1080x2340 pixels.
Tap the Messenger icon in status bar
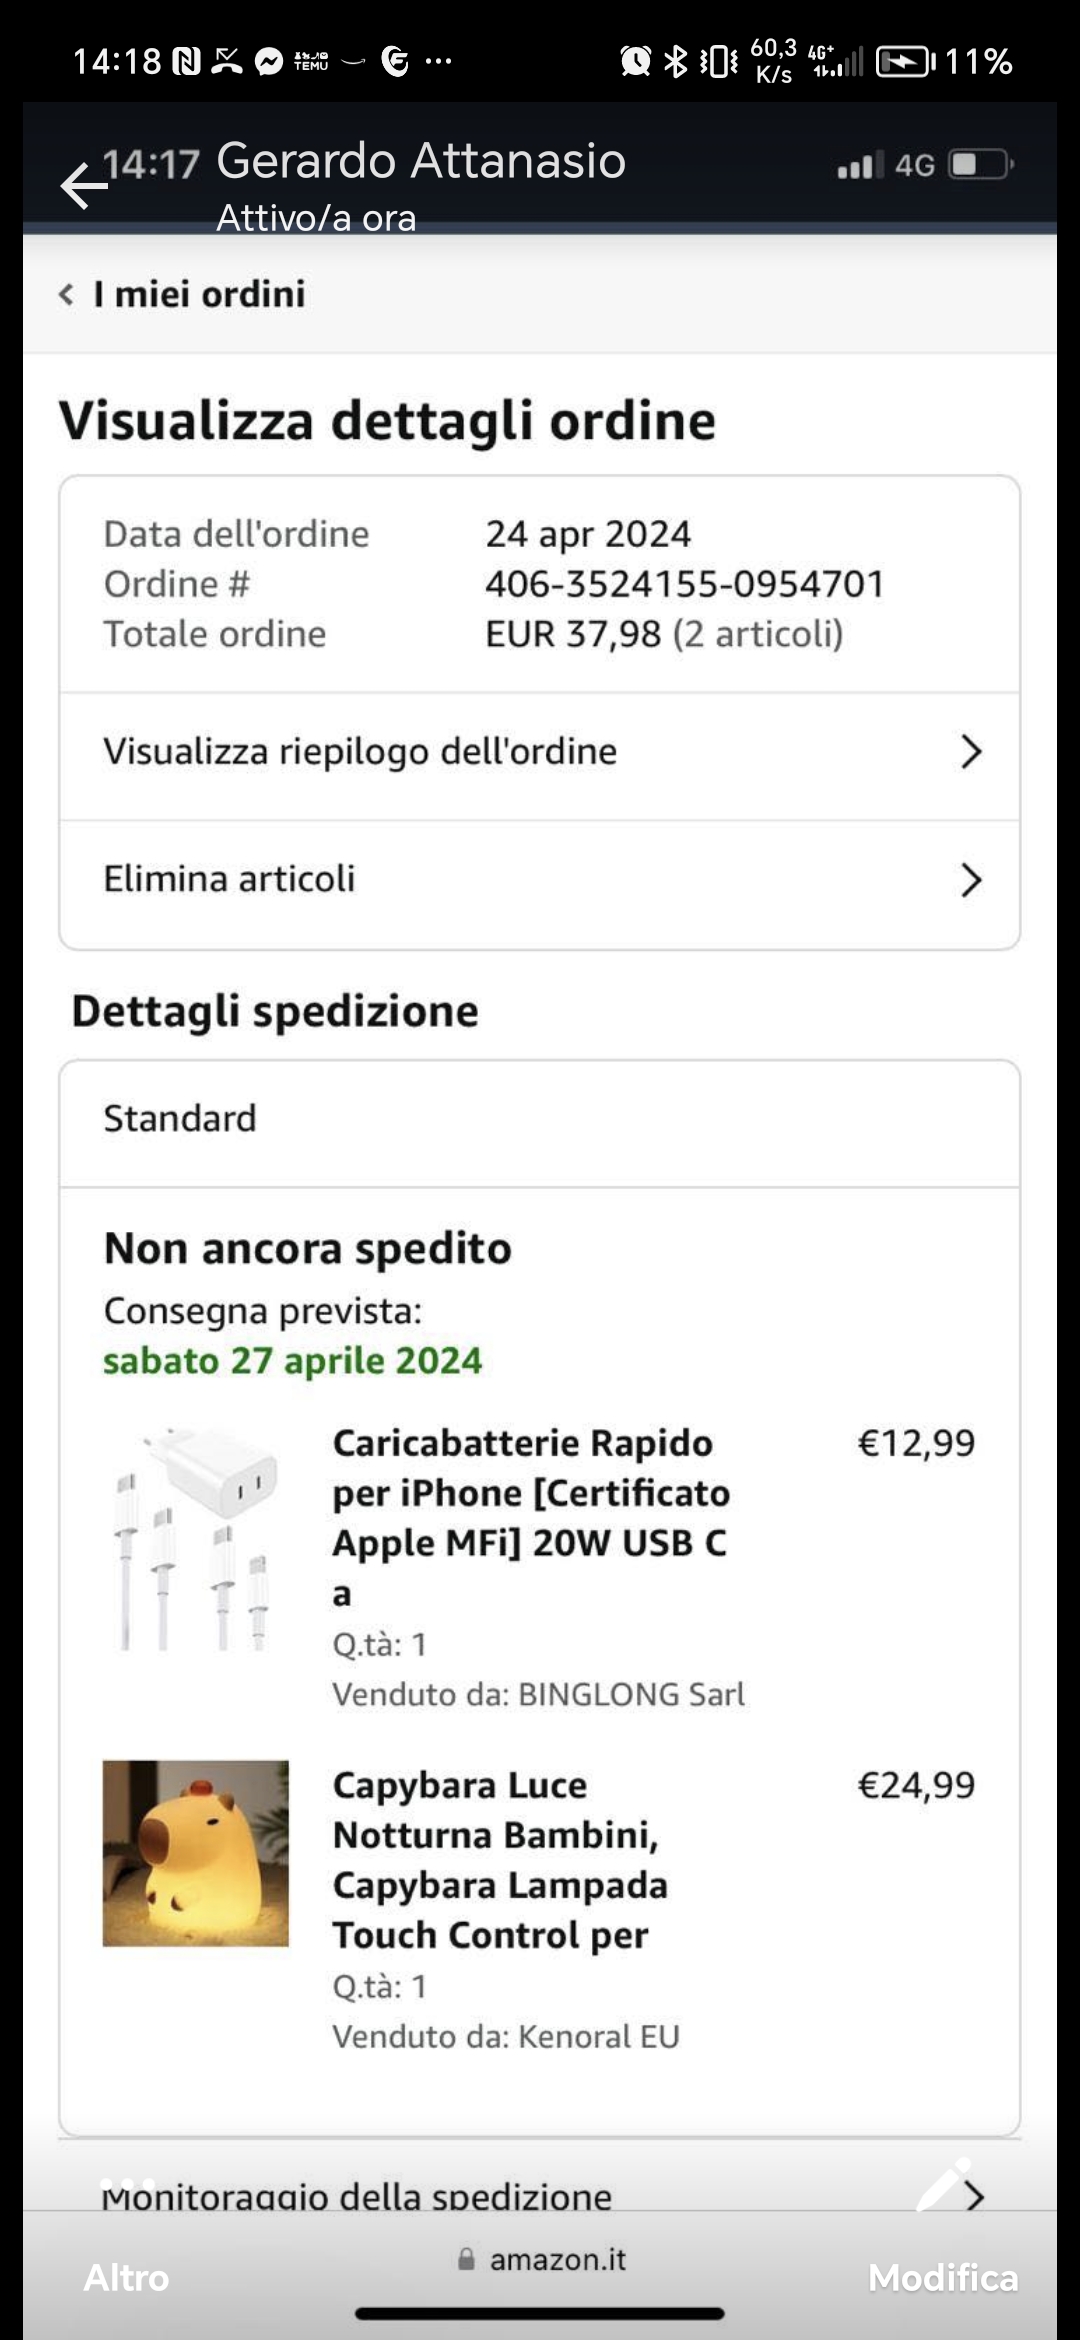(x=268, y=62)
